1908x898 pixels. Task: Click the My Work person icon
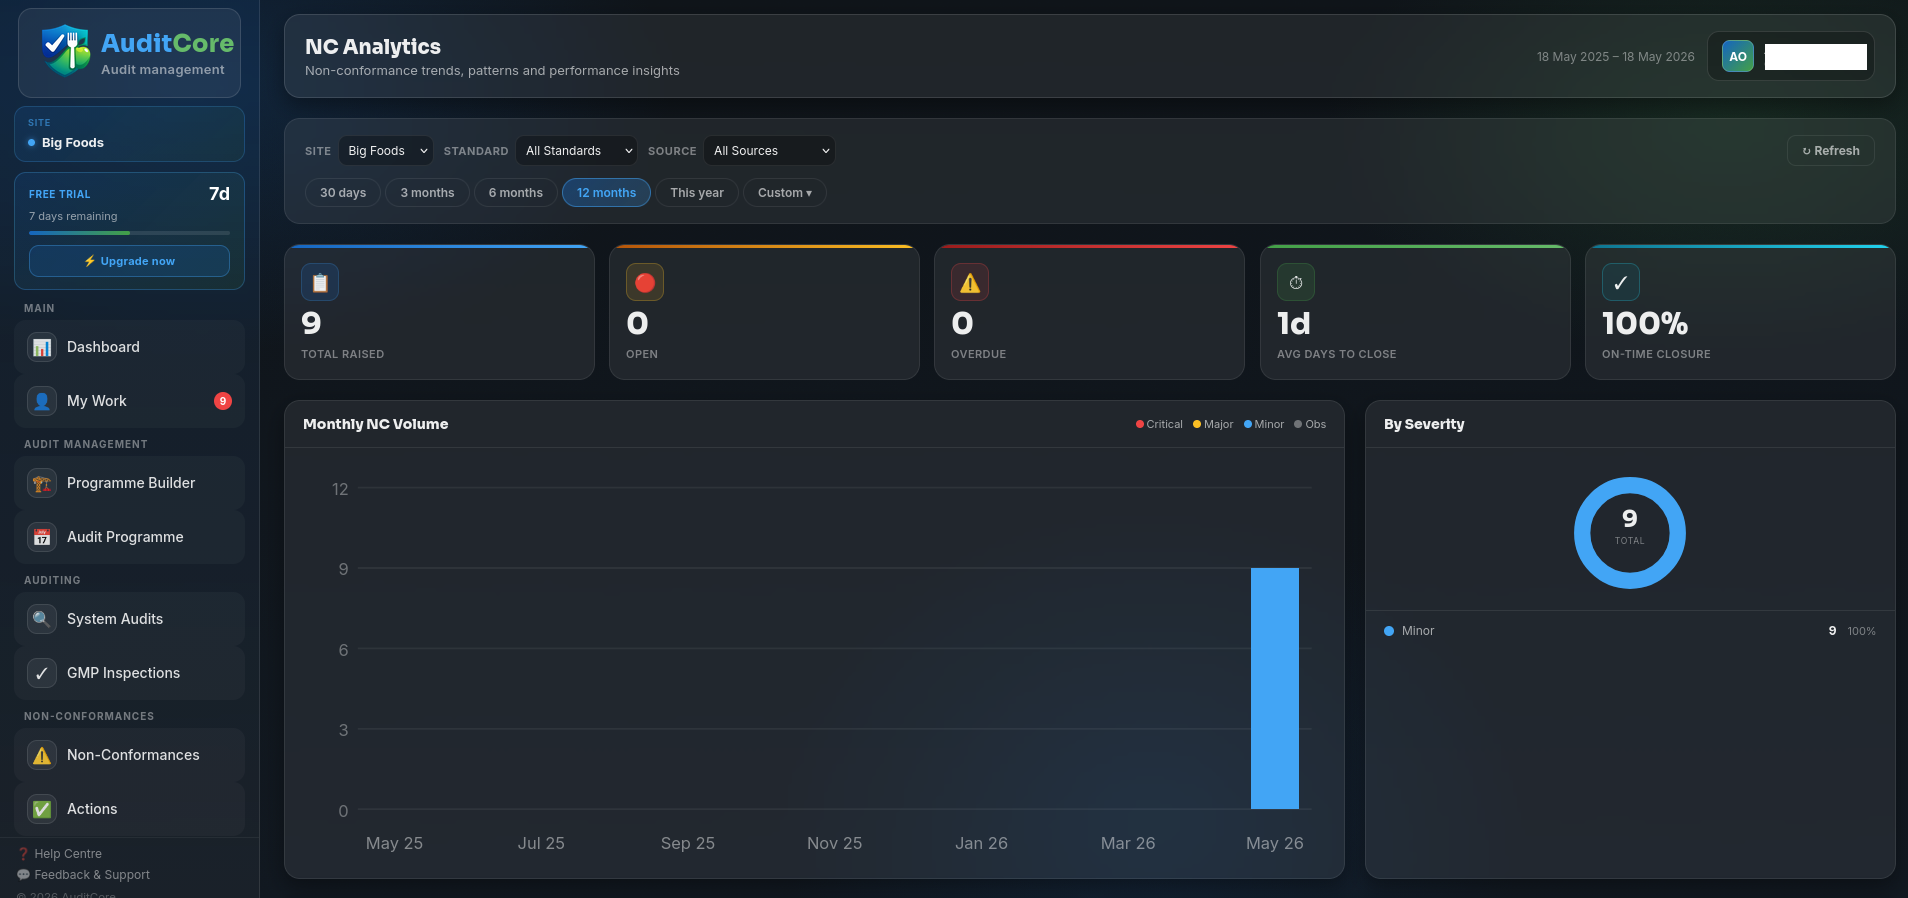[42, 401]
